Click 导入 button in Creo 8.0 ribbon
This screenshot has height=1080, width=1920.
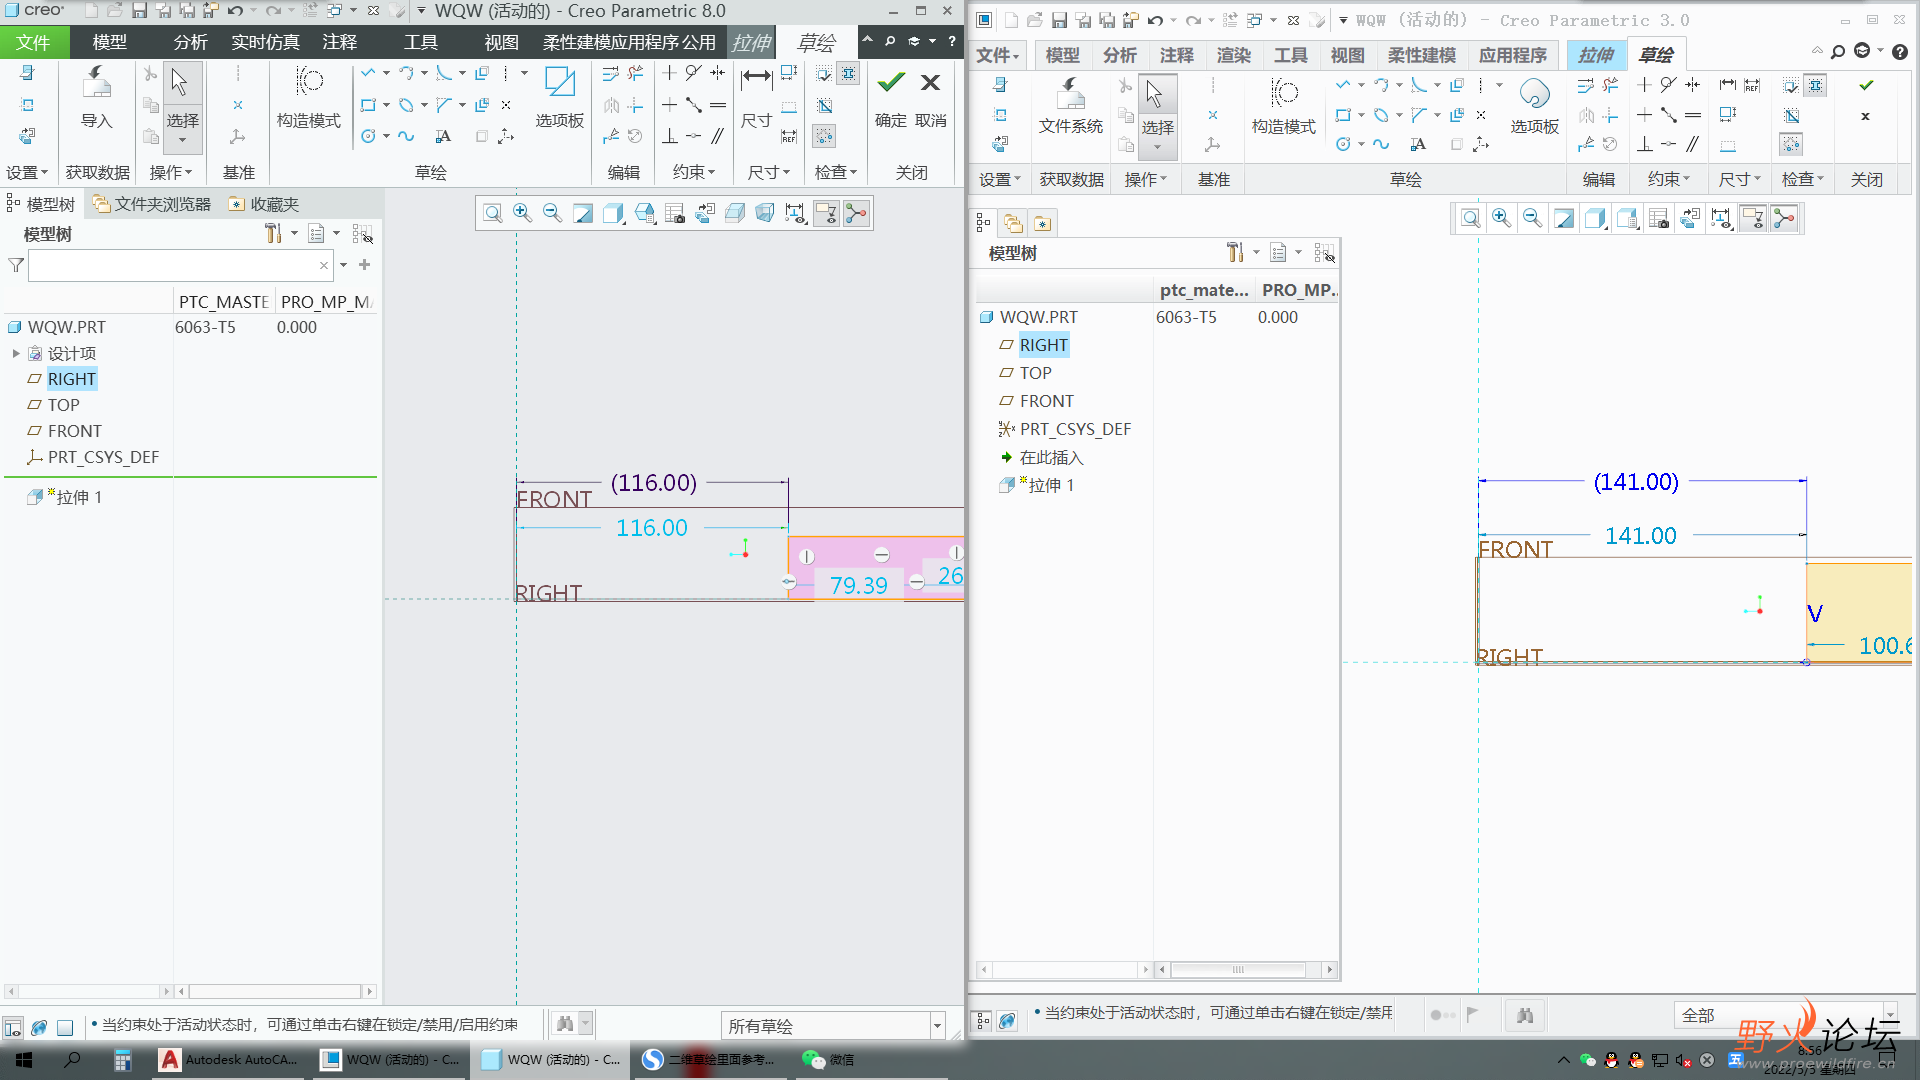pos(96,97)
